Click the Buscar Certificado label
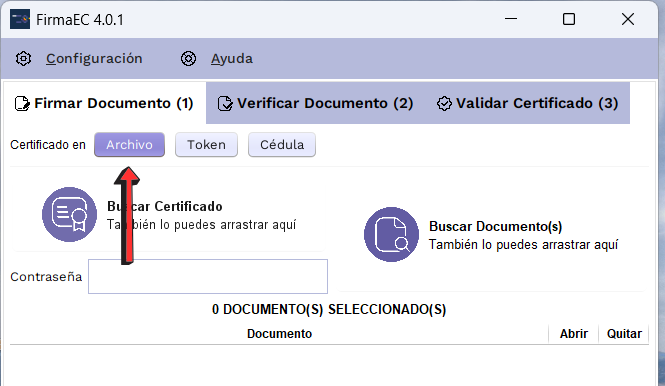The height and width of the screenshot is (386, 665). 165,206
